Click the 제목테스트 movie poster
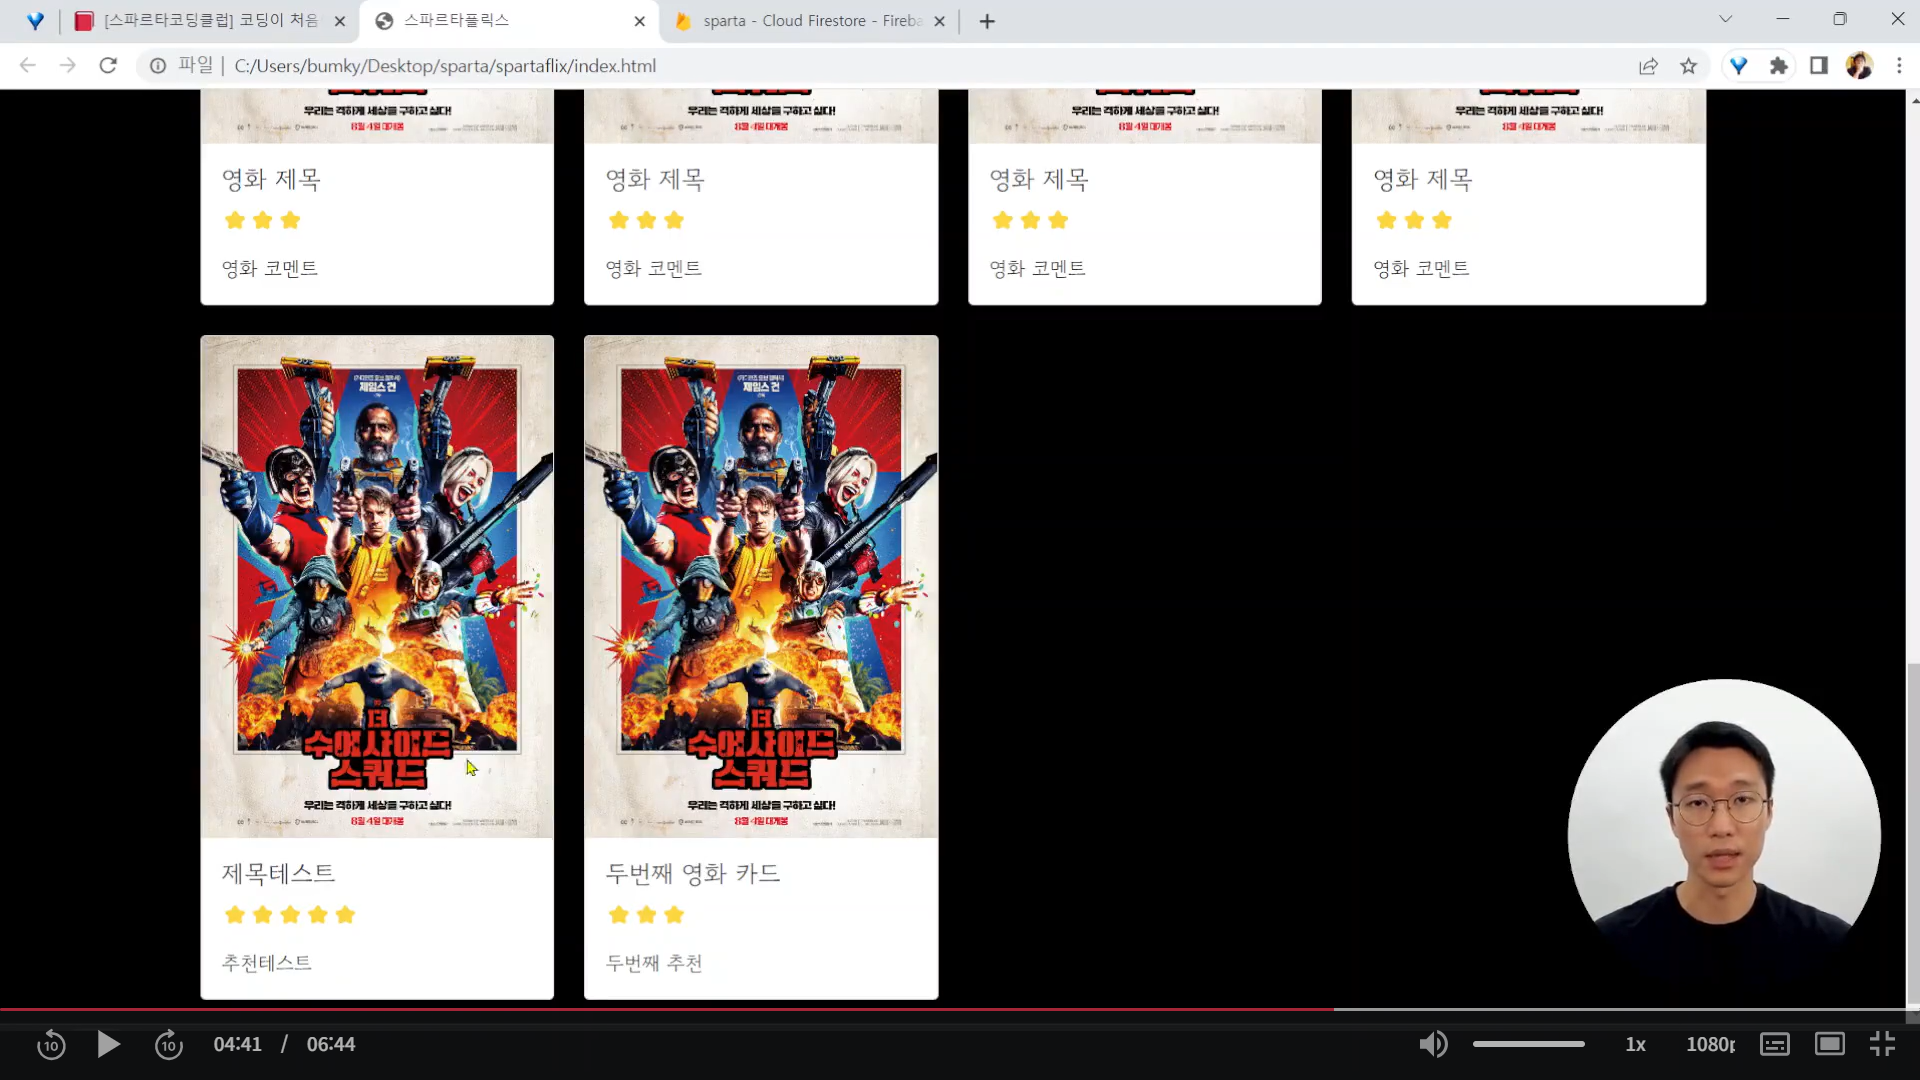This screenshot has width=1920, height=1080. click(x=377, y=586)
